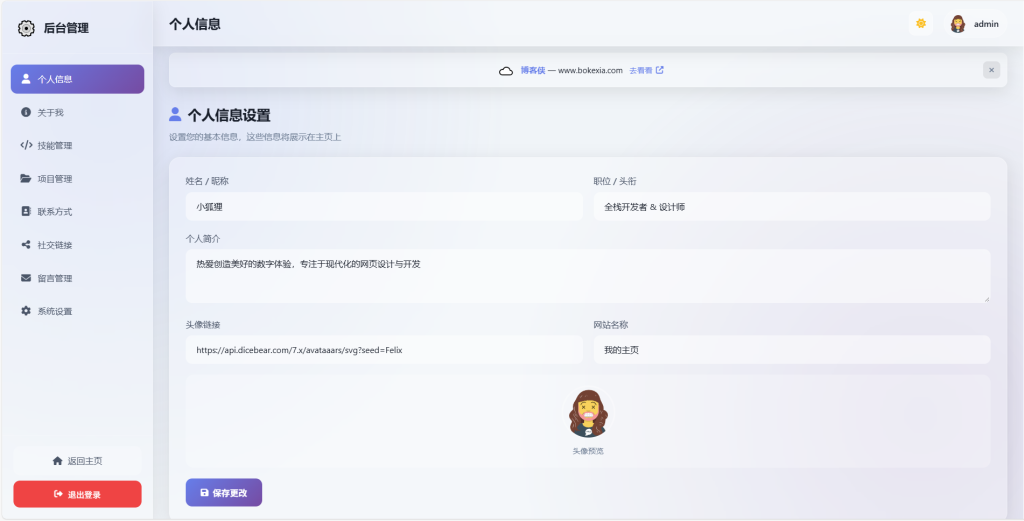Click the 头像链接 URL input field

click(384, 349)
